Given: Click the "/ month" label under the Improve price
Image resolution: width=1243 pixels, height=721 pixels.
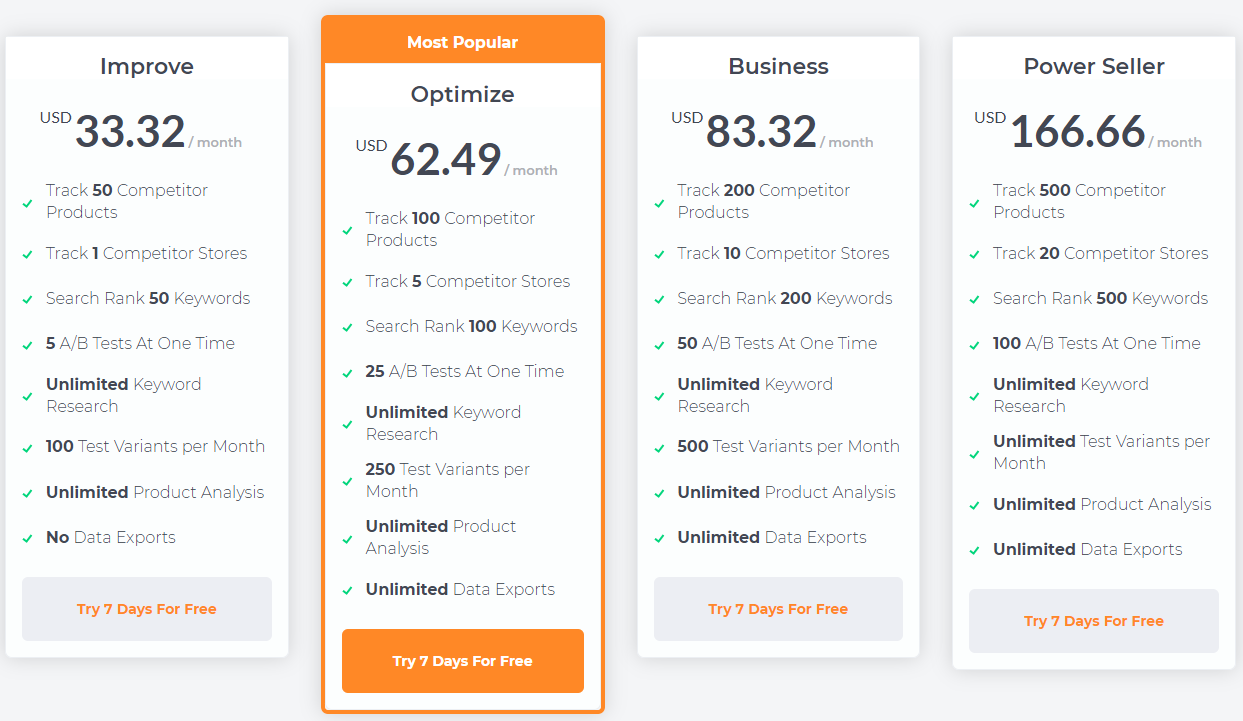Looking at the screenshot, I should coord(216,142).
